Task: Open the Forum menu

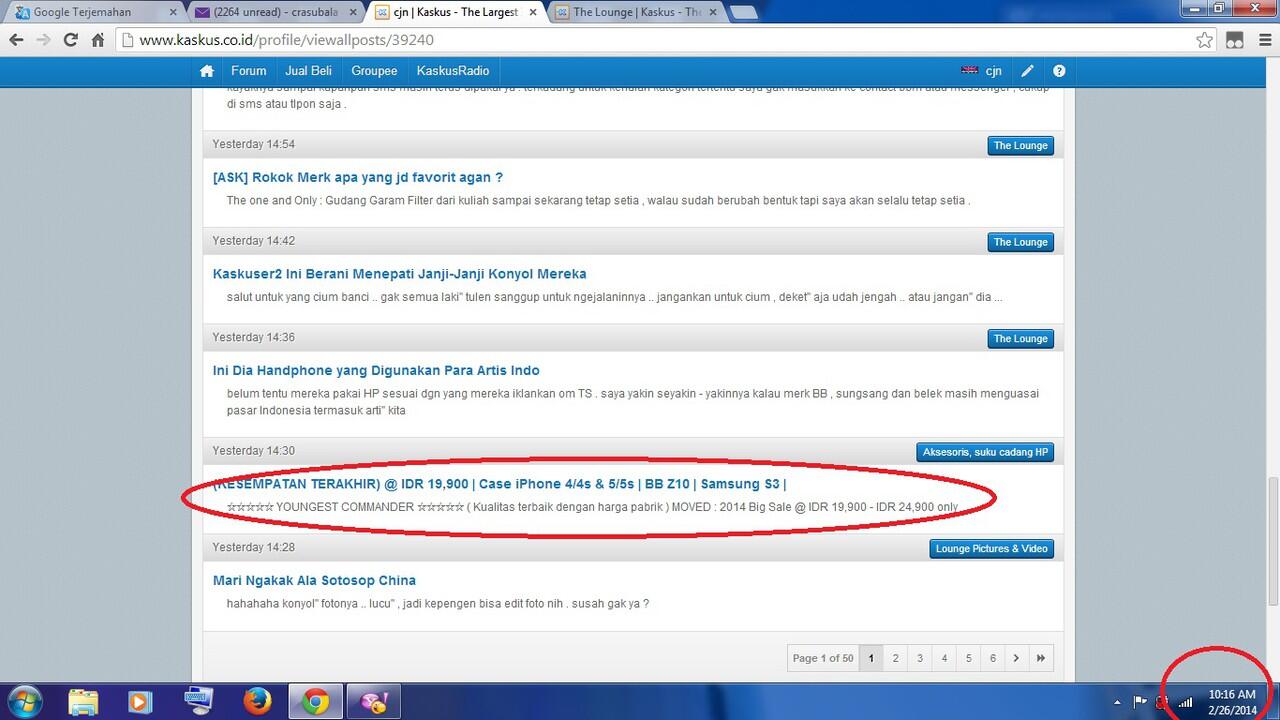Action: click(x=249, y=71)
